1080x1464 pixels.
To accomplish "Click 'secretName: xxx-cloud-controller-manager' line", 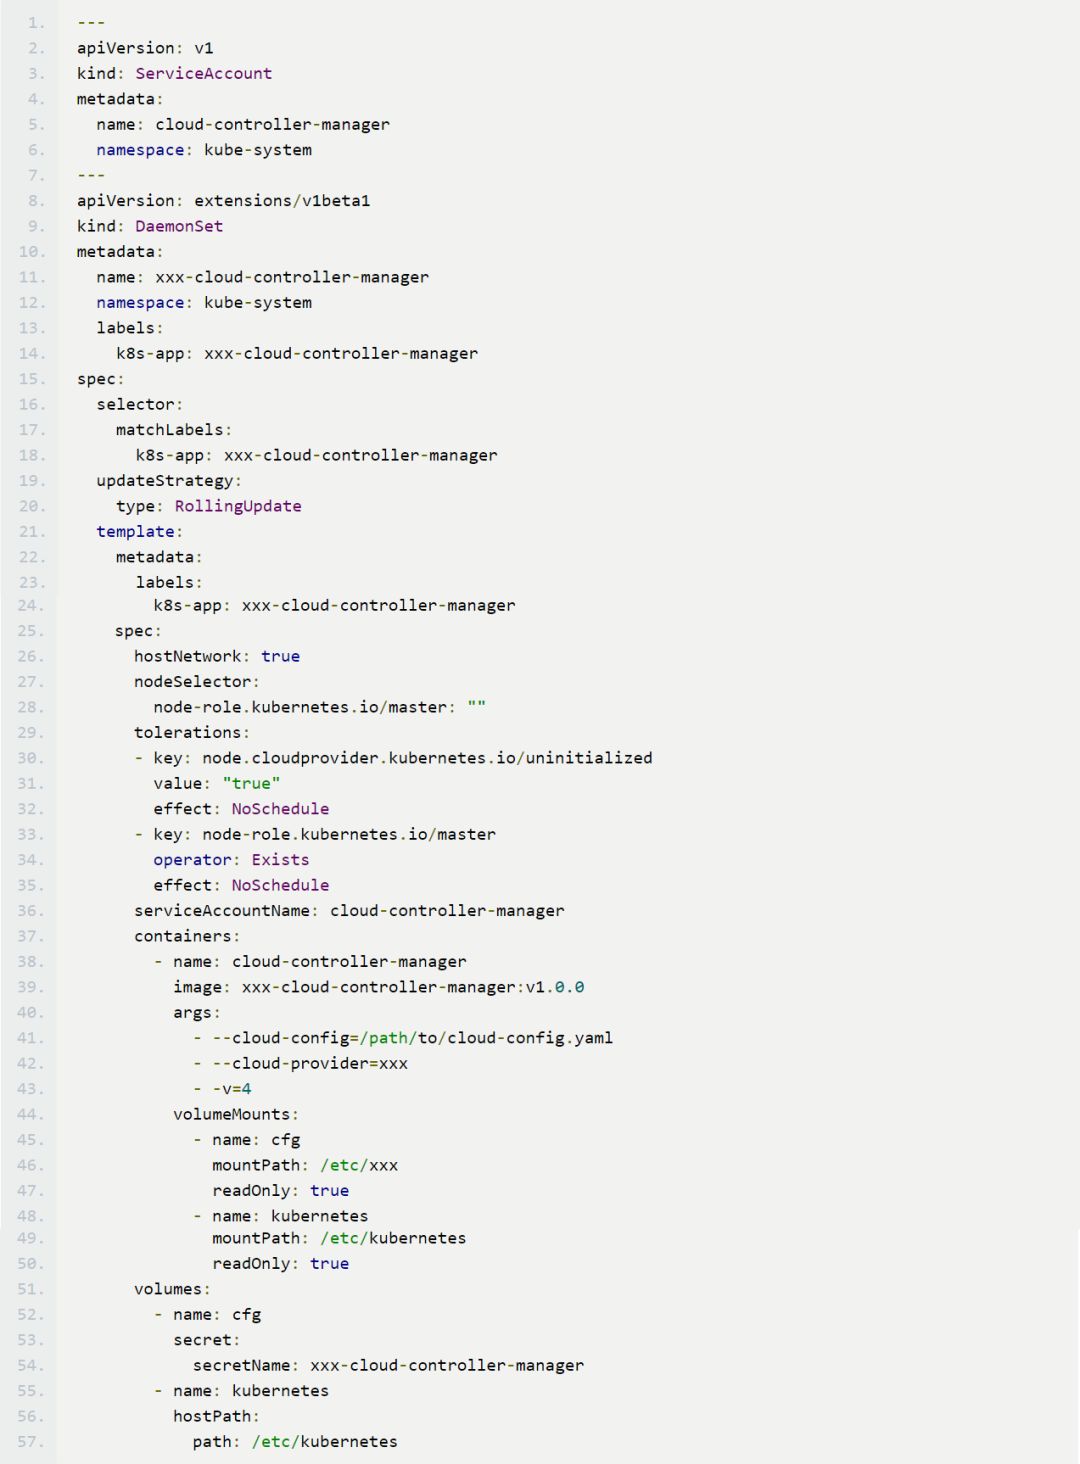I will tap(388, 1365).
